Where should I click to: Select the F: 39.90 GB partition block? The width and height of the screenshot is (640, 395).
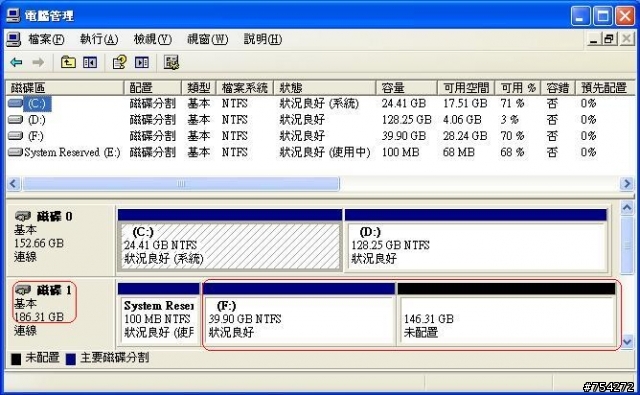click(x=299, y=314)
